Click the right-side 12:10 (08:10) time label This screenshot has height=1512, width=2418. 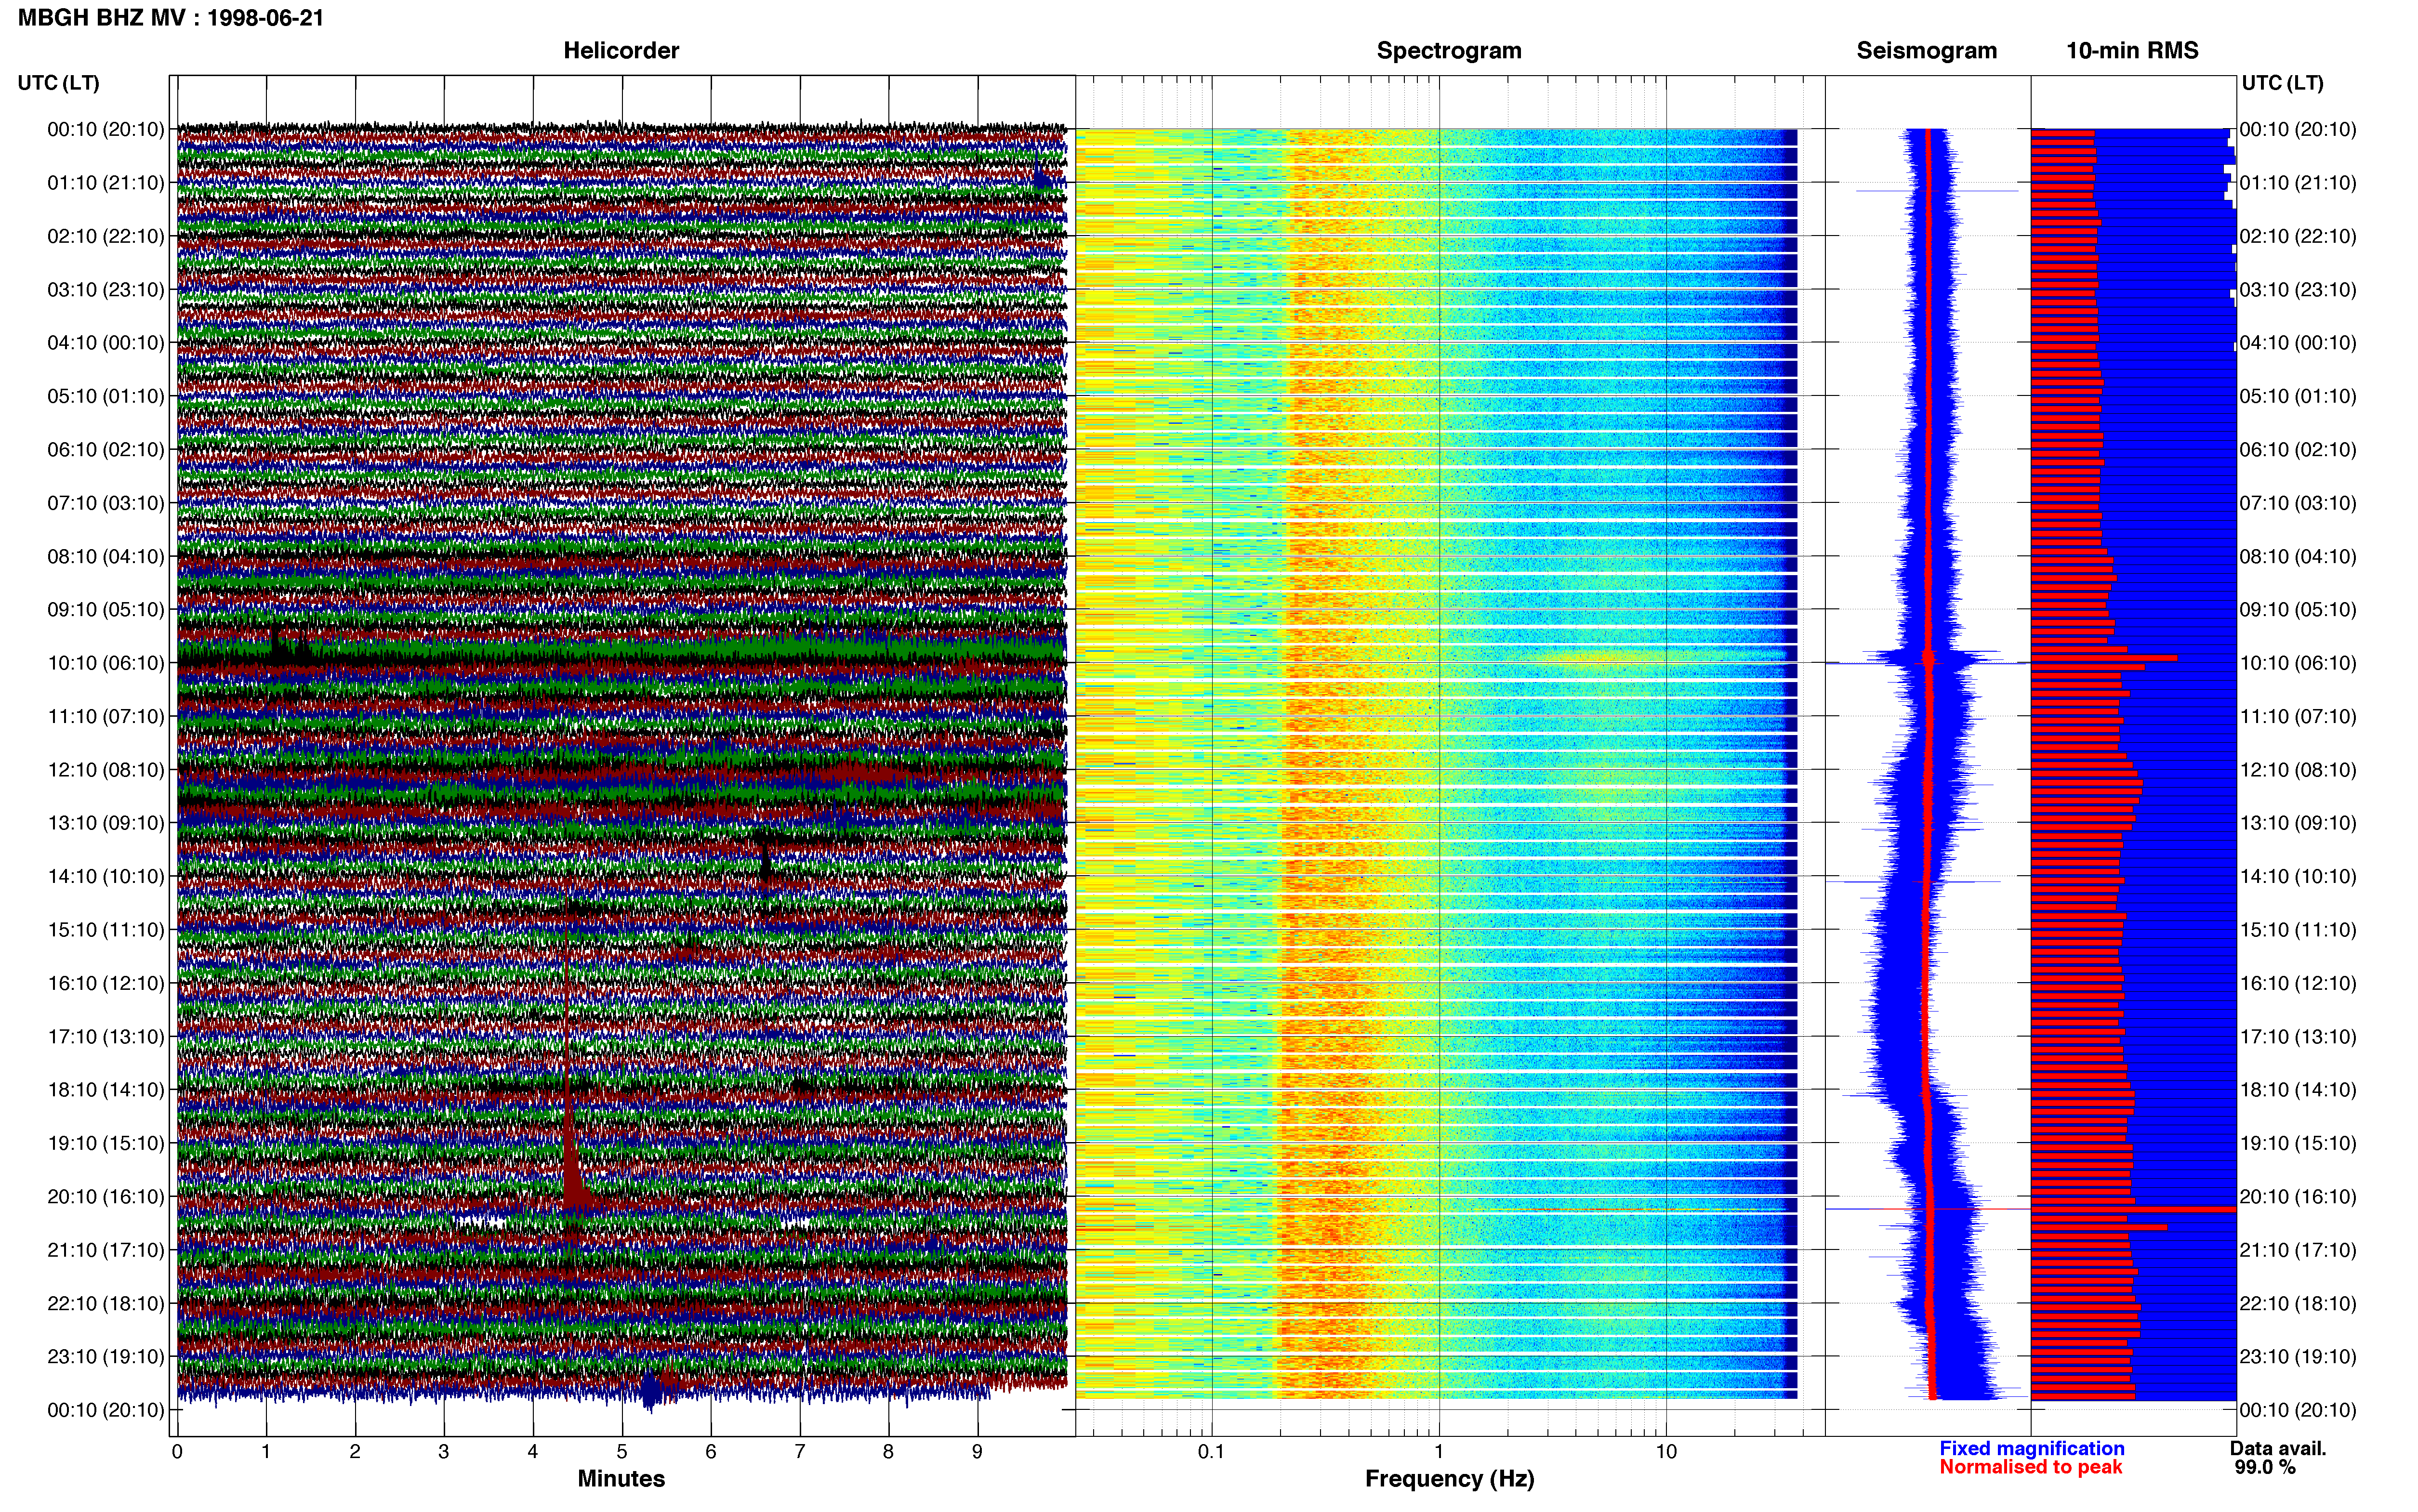(x=2298, y=770)
